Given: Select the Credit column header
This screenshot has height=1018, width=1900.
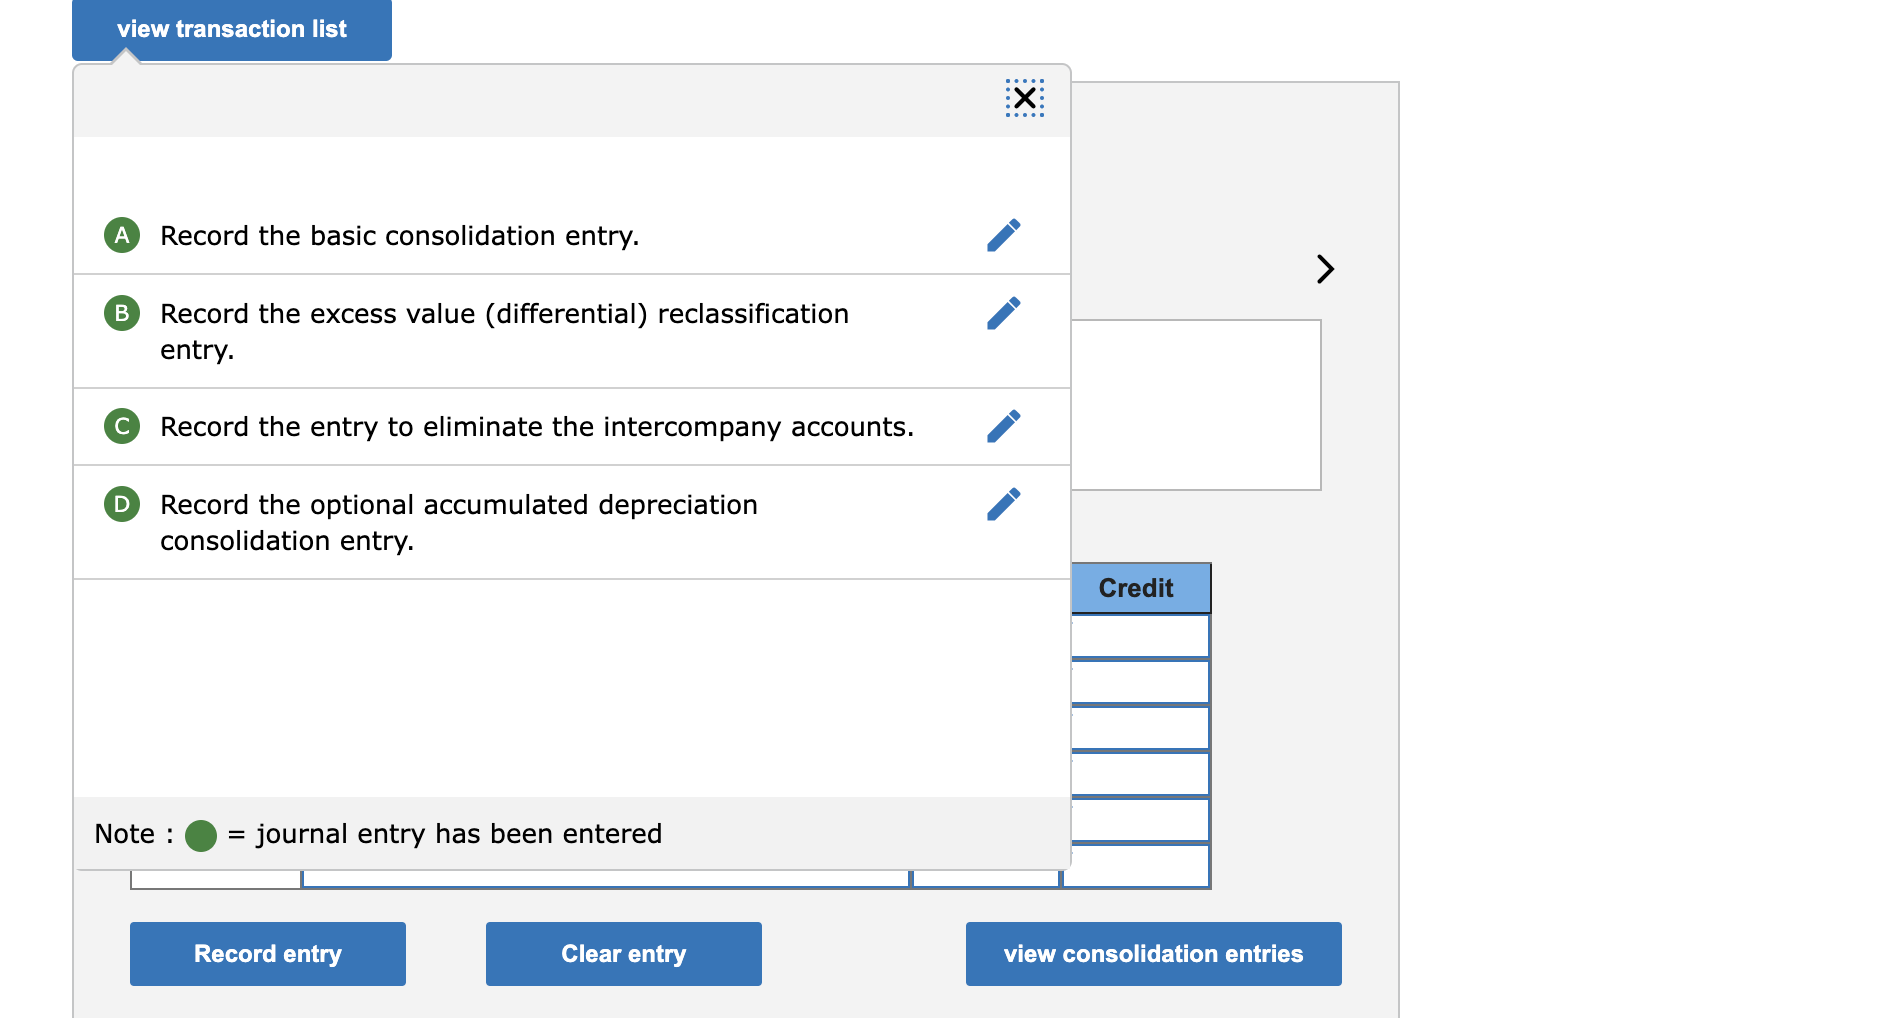Looking at the screenshot, I should point(1137,588).
